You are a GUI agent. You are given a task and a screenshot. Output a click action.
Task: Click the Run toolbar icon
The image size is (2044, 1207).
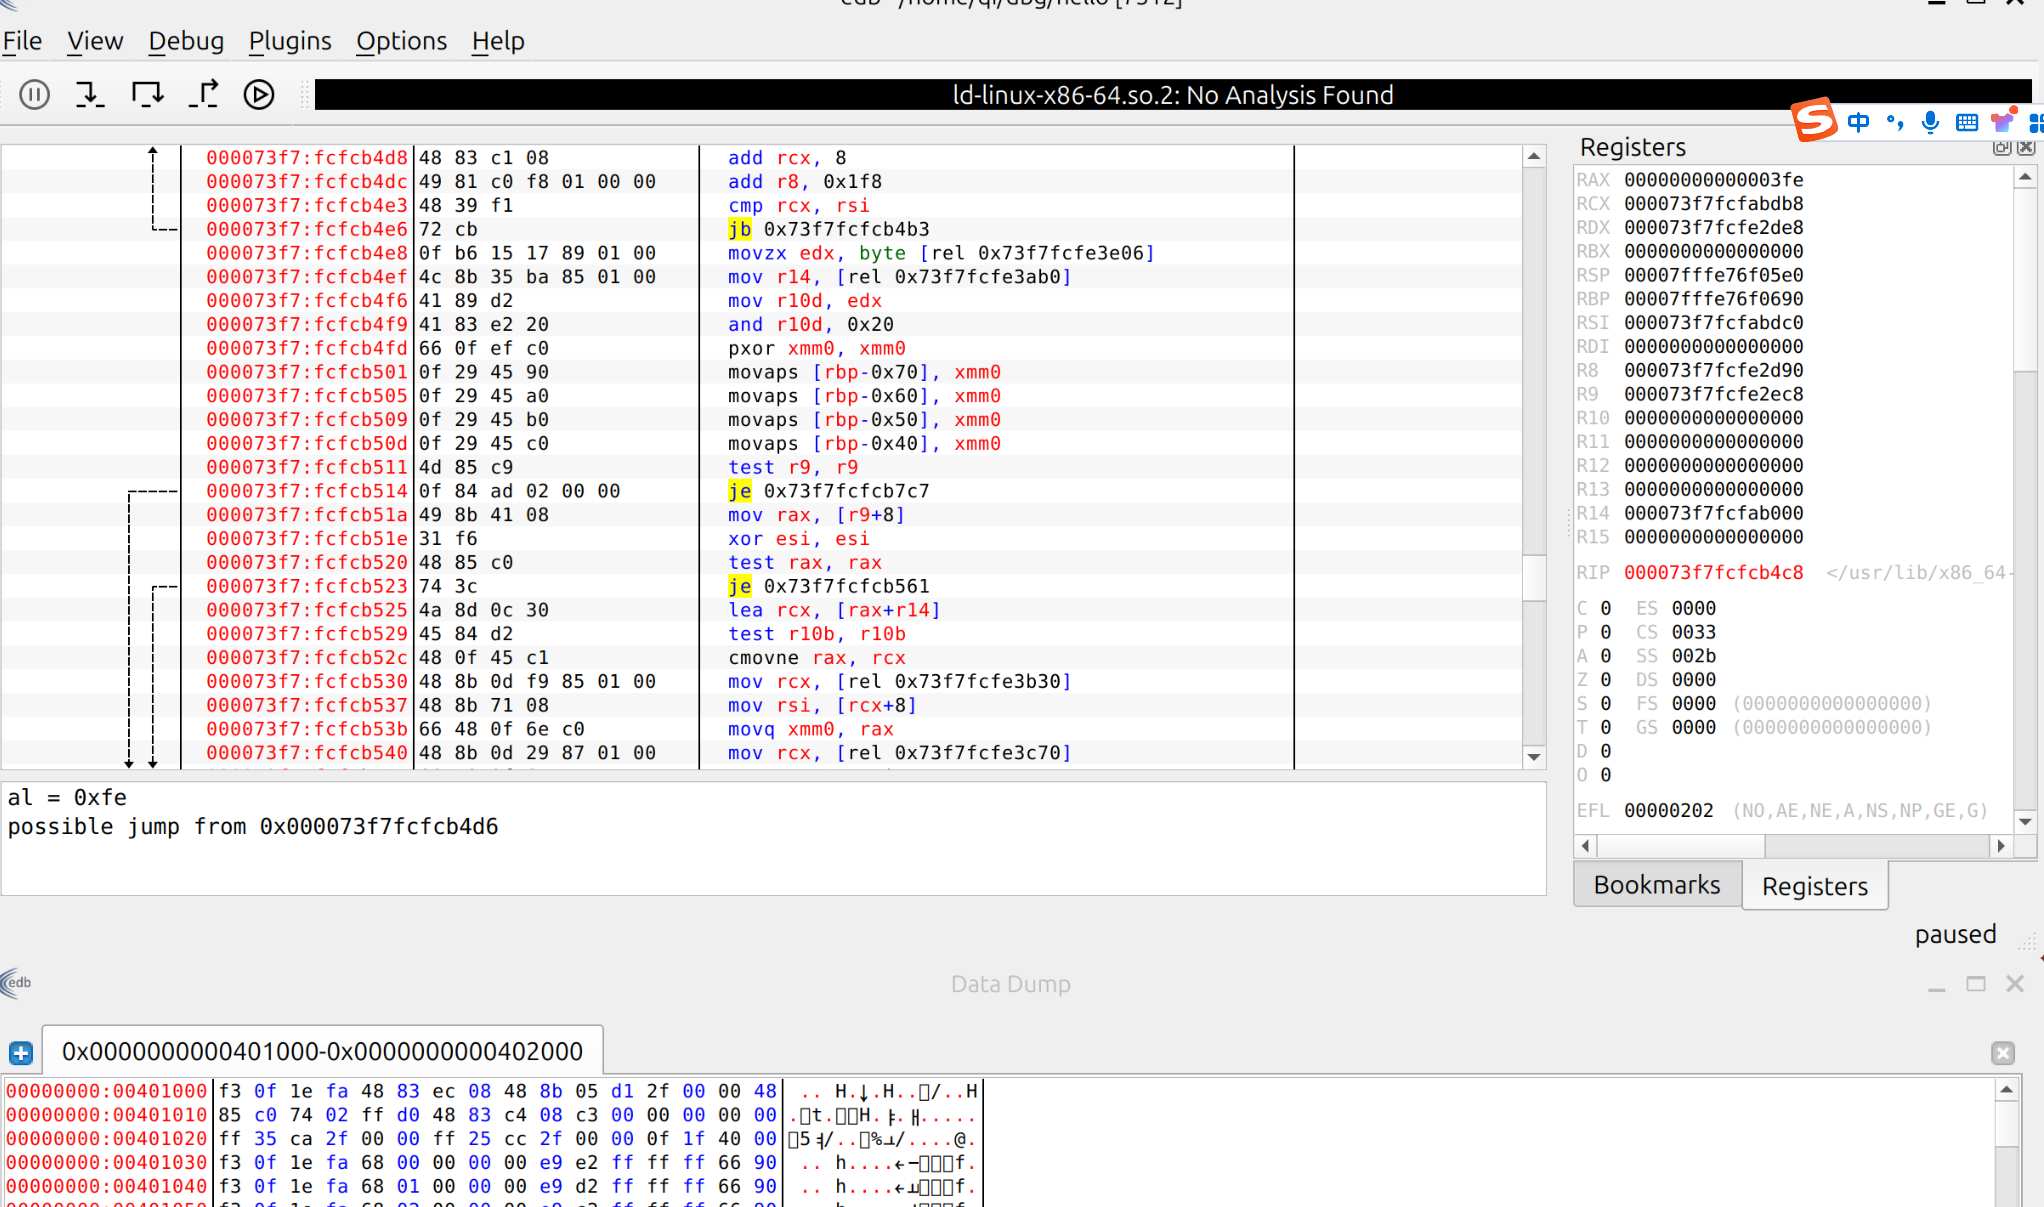(259, 95)
